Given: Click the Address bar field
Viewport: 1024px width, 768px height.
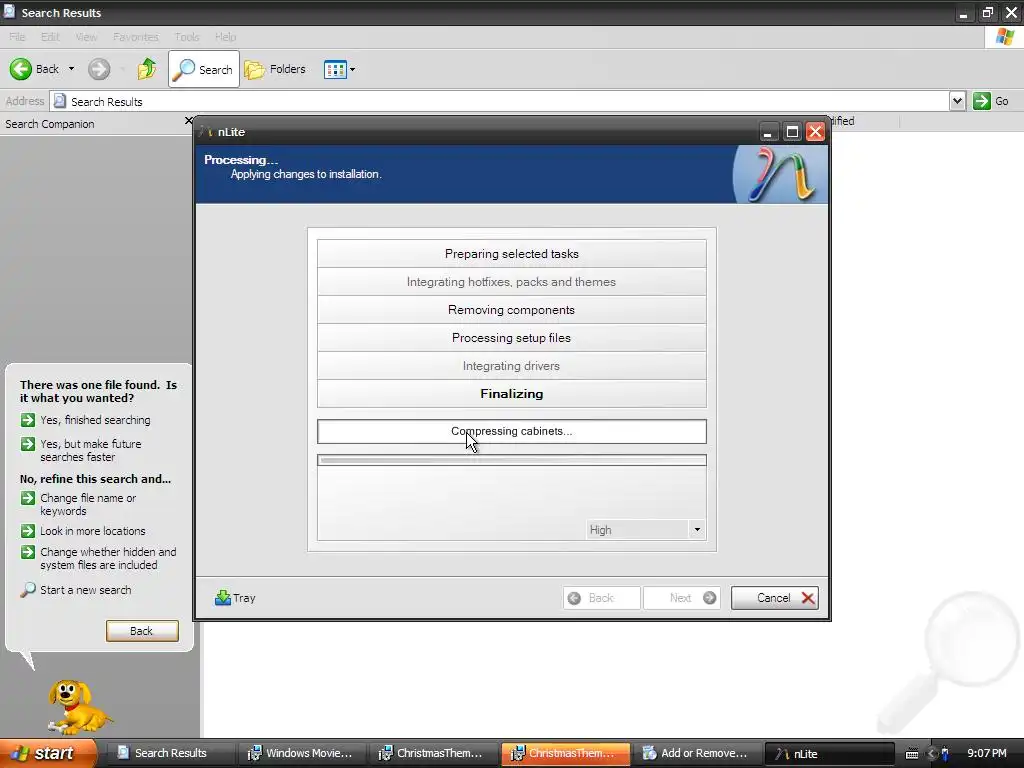Looking at the screenshot, I should click(x=500, y=101).
